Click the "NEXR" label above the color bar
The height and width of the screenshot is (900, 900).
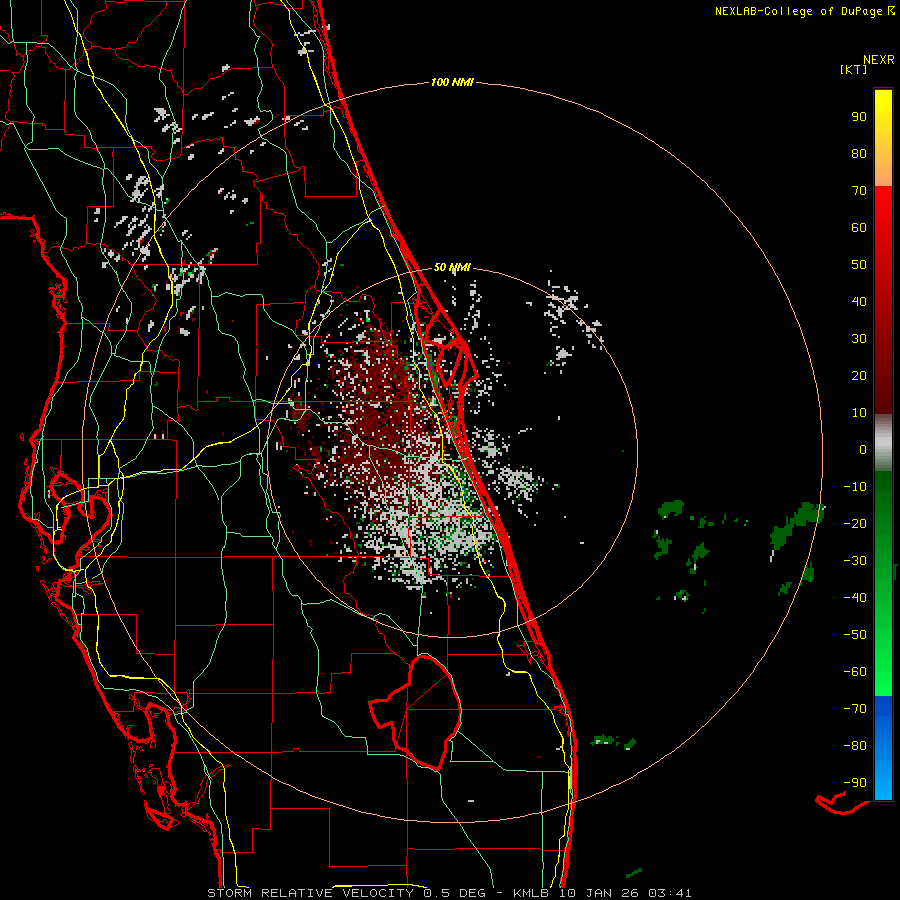click(x=879, y=60)
